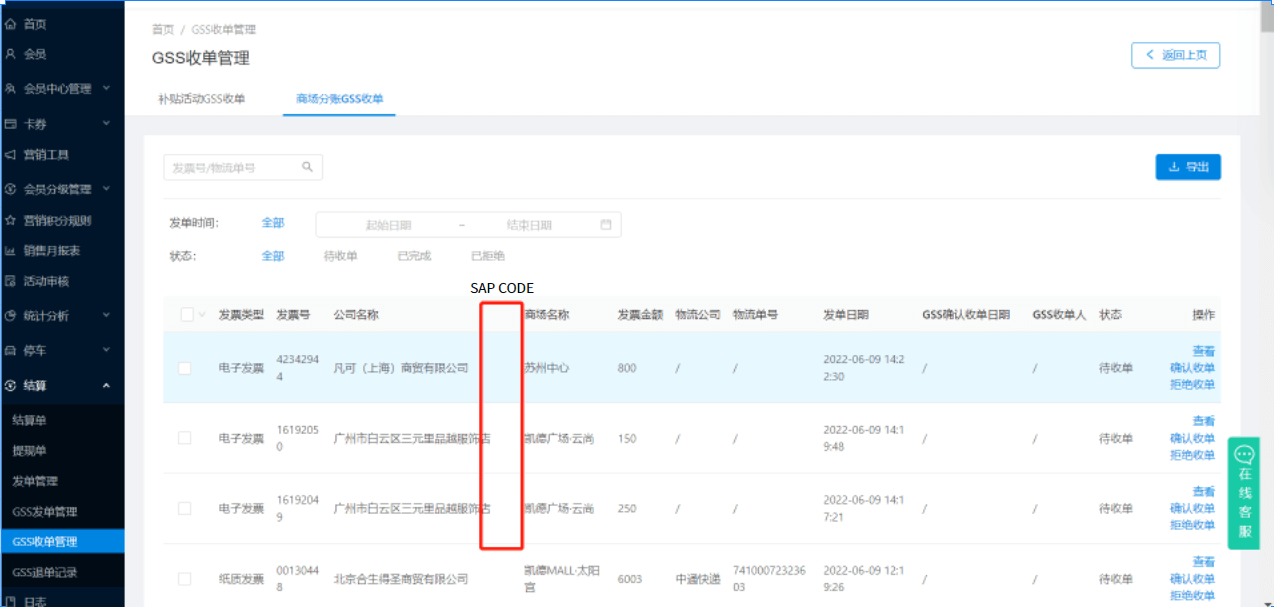Go to 首页 via the breadcrumb
The height and width of the screenshot is (607, 1274).
pos(163,30)
